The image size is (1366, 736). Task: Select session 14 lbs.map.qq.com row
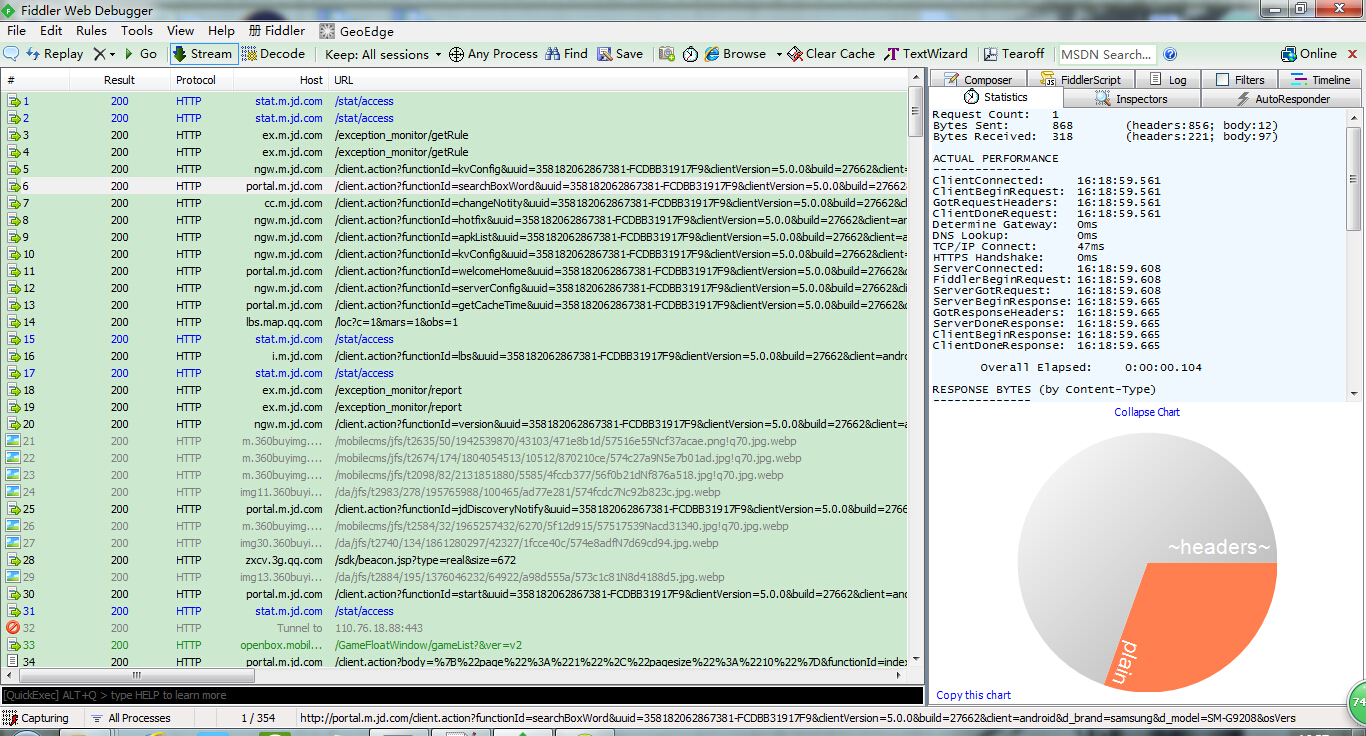click(455, 322)
